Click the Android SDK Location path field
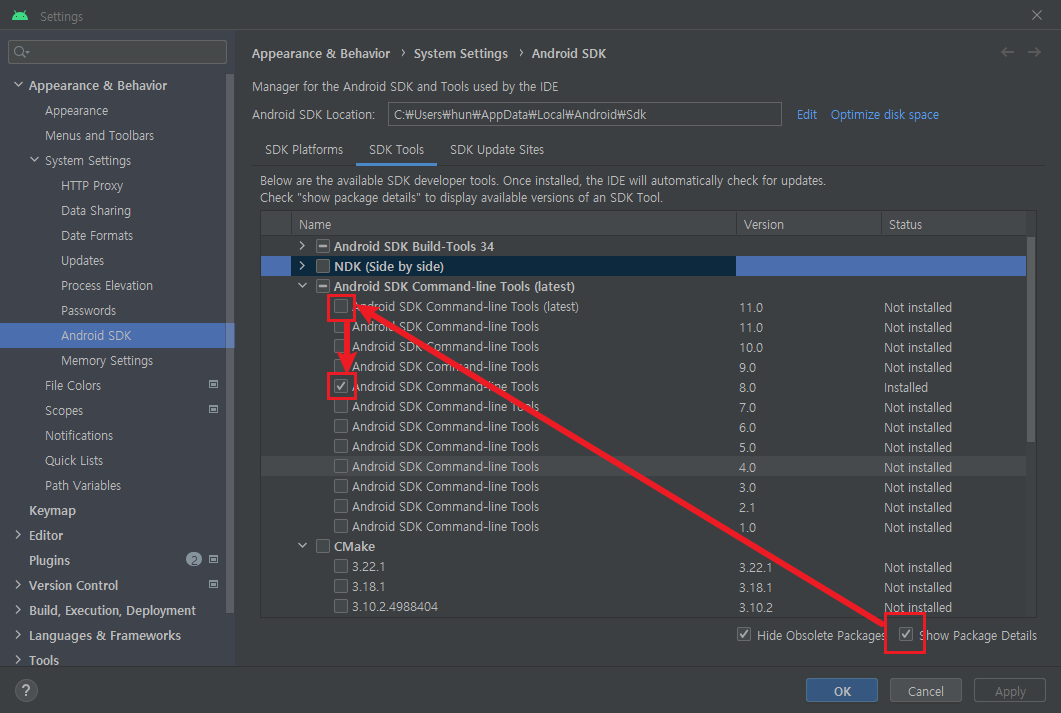 point(585,114)
